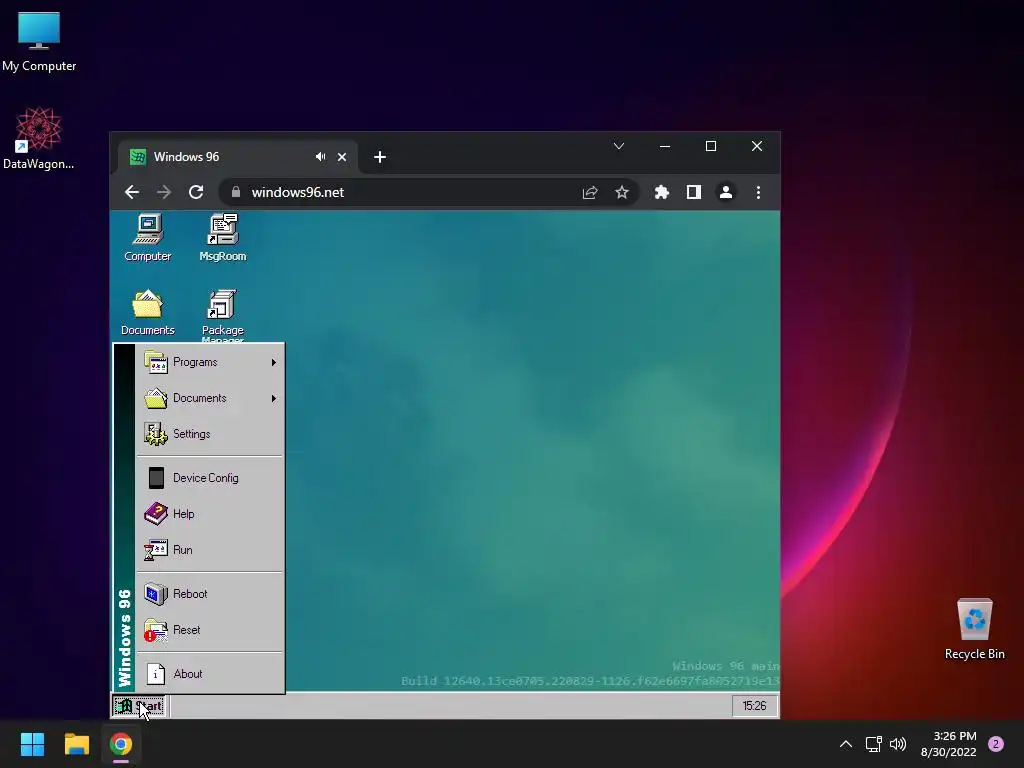Launch Package Manager shortcut icon
This screenshot has width=1024, height=768.
[x=223, y=315]
